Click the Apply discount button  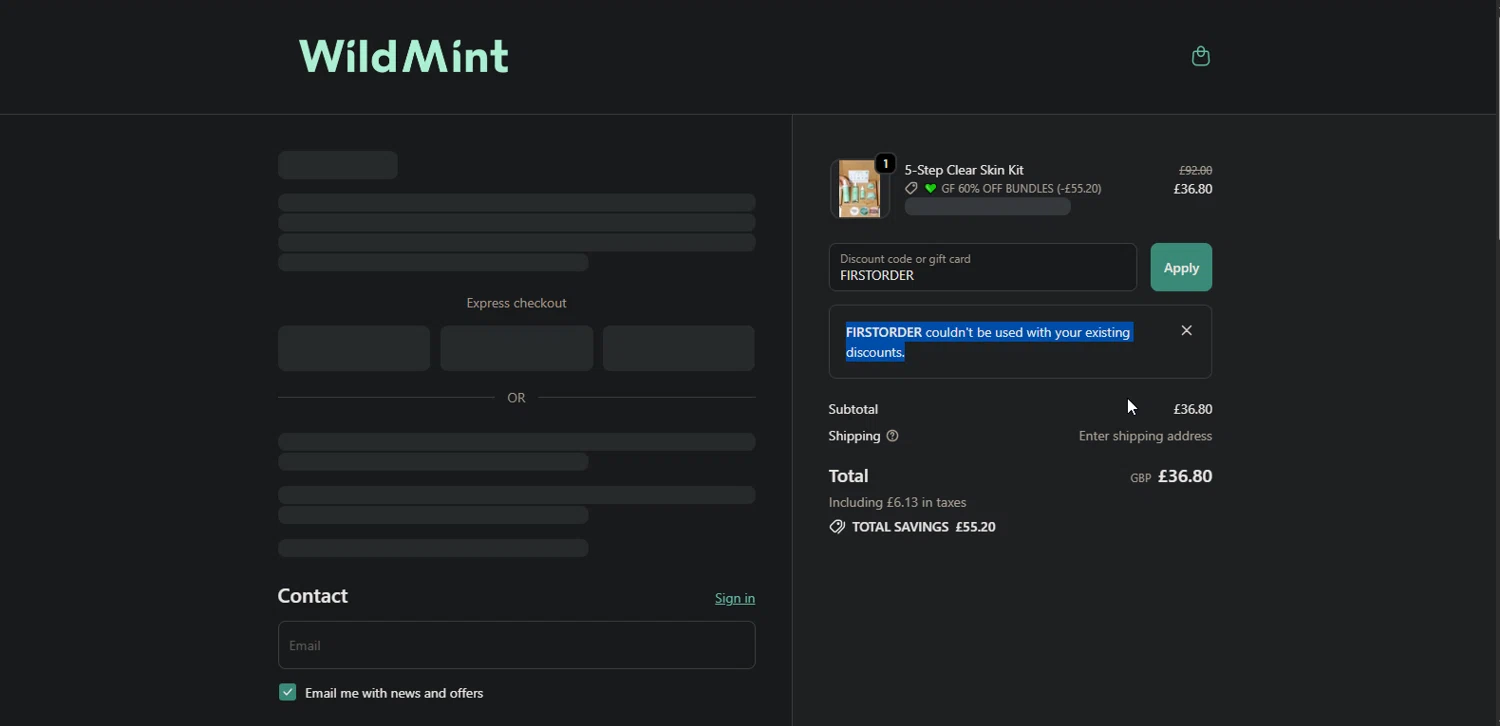click(x=1181, y=267)
